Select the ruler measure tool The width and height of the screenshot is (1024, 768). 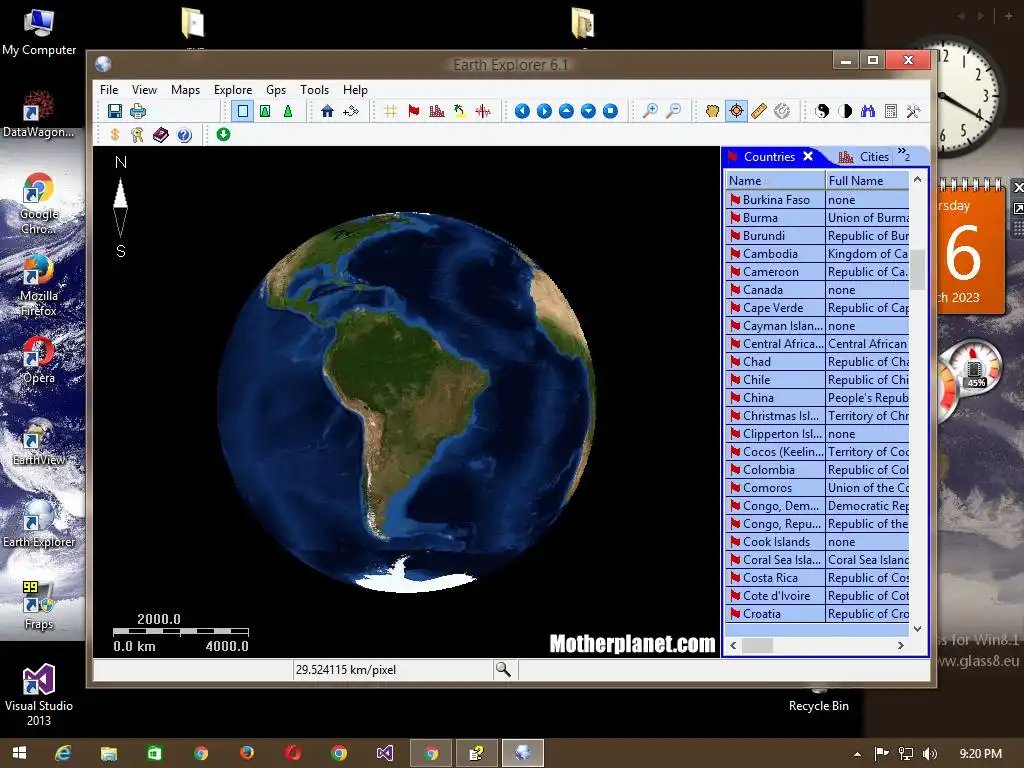(759, 111)
